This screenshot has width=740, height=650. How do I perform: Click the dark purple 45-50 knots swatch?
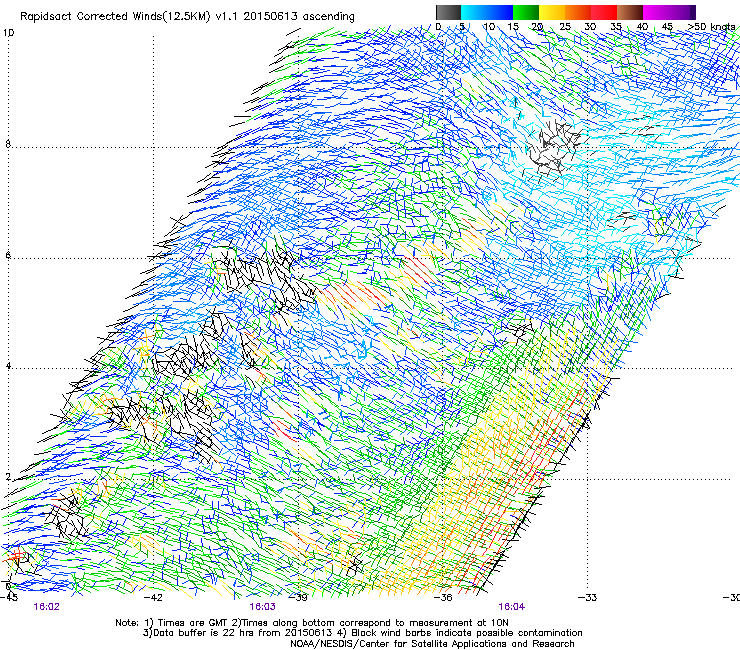point(682,12)
